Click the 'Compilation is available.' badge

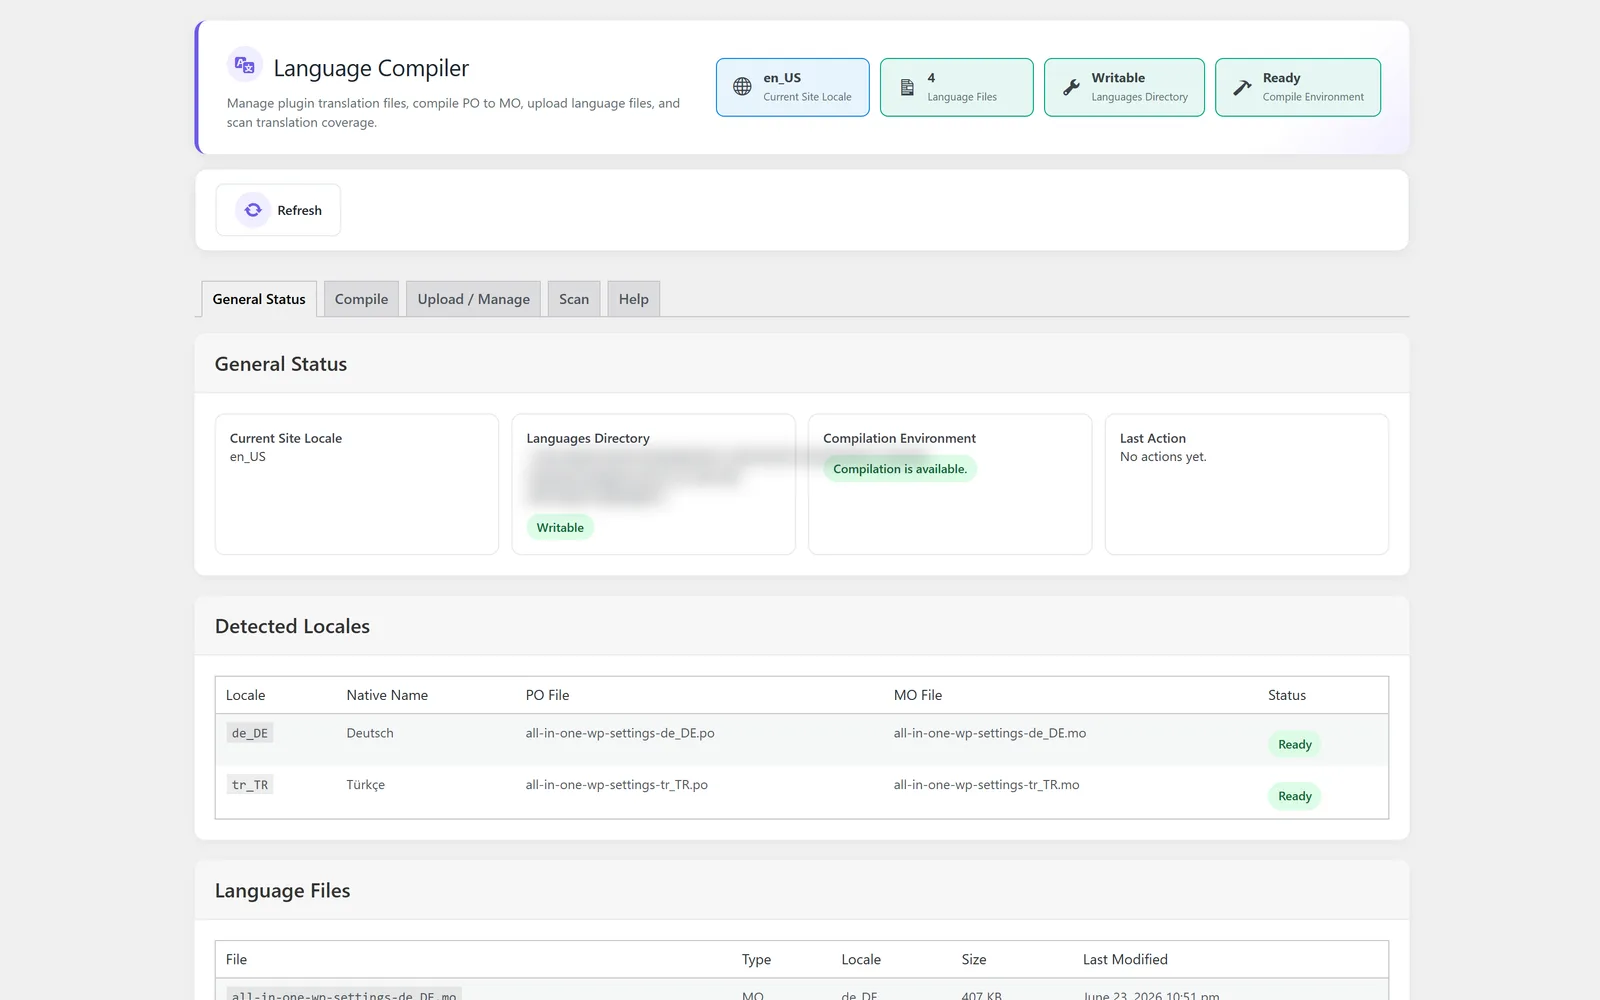coord(900,469)
